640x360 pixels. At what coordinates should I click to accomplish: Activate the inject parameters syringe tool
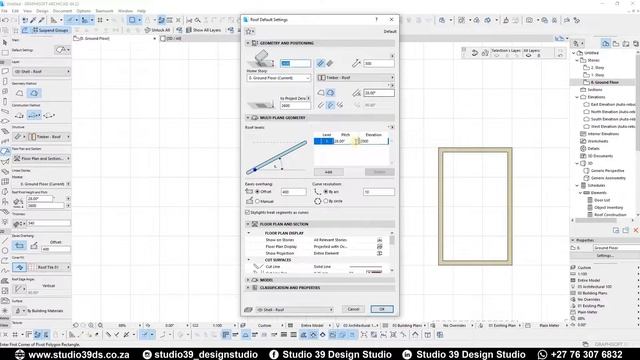pos(41,20)
